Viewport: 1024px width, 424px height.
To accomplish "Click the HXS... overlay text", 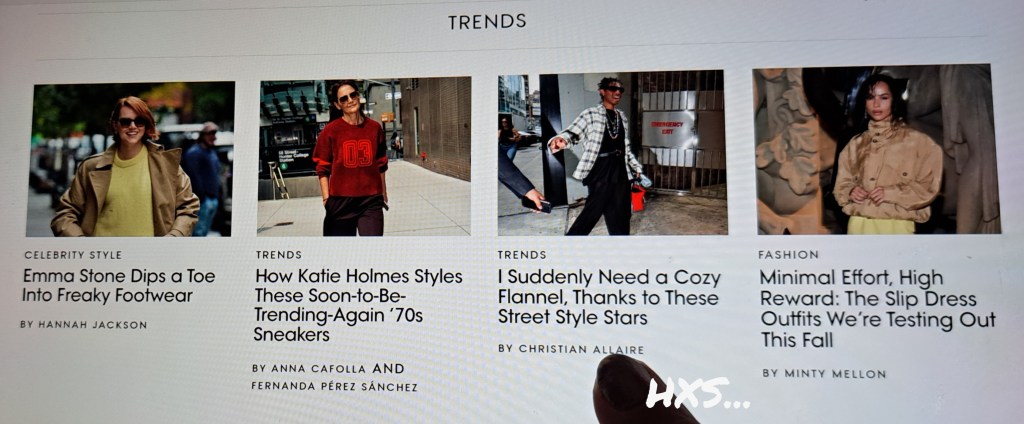I will (697, 395).
